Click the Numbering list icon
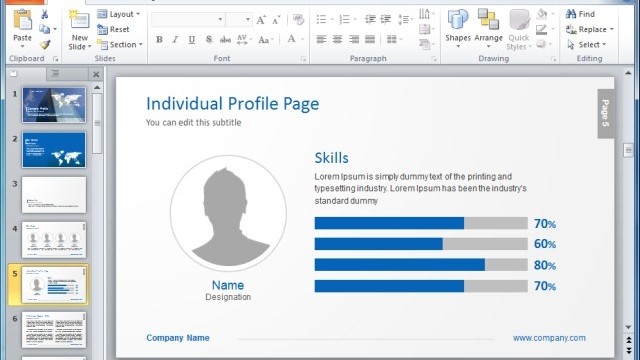The image size is (640, 360). pos(344,19)
